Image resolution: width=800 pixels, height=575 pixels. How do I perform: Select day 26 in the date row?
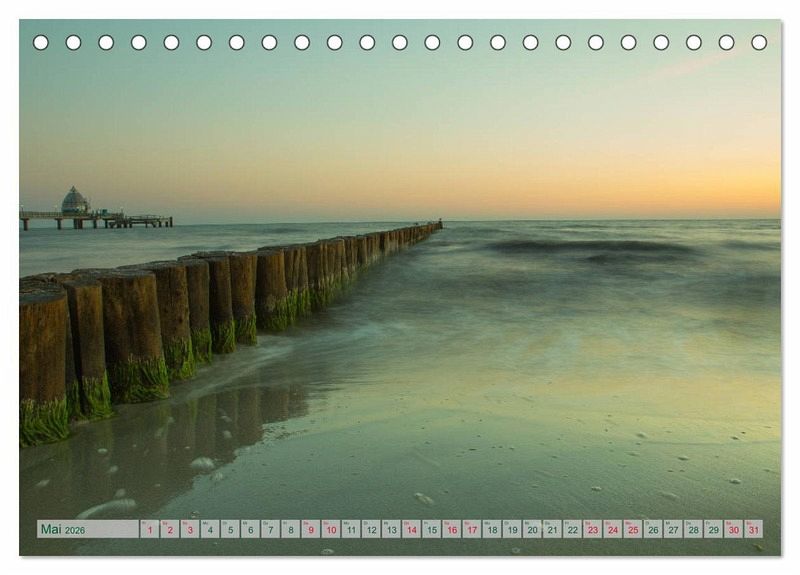[654, 529]
